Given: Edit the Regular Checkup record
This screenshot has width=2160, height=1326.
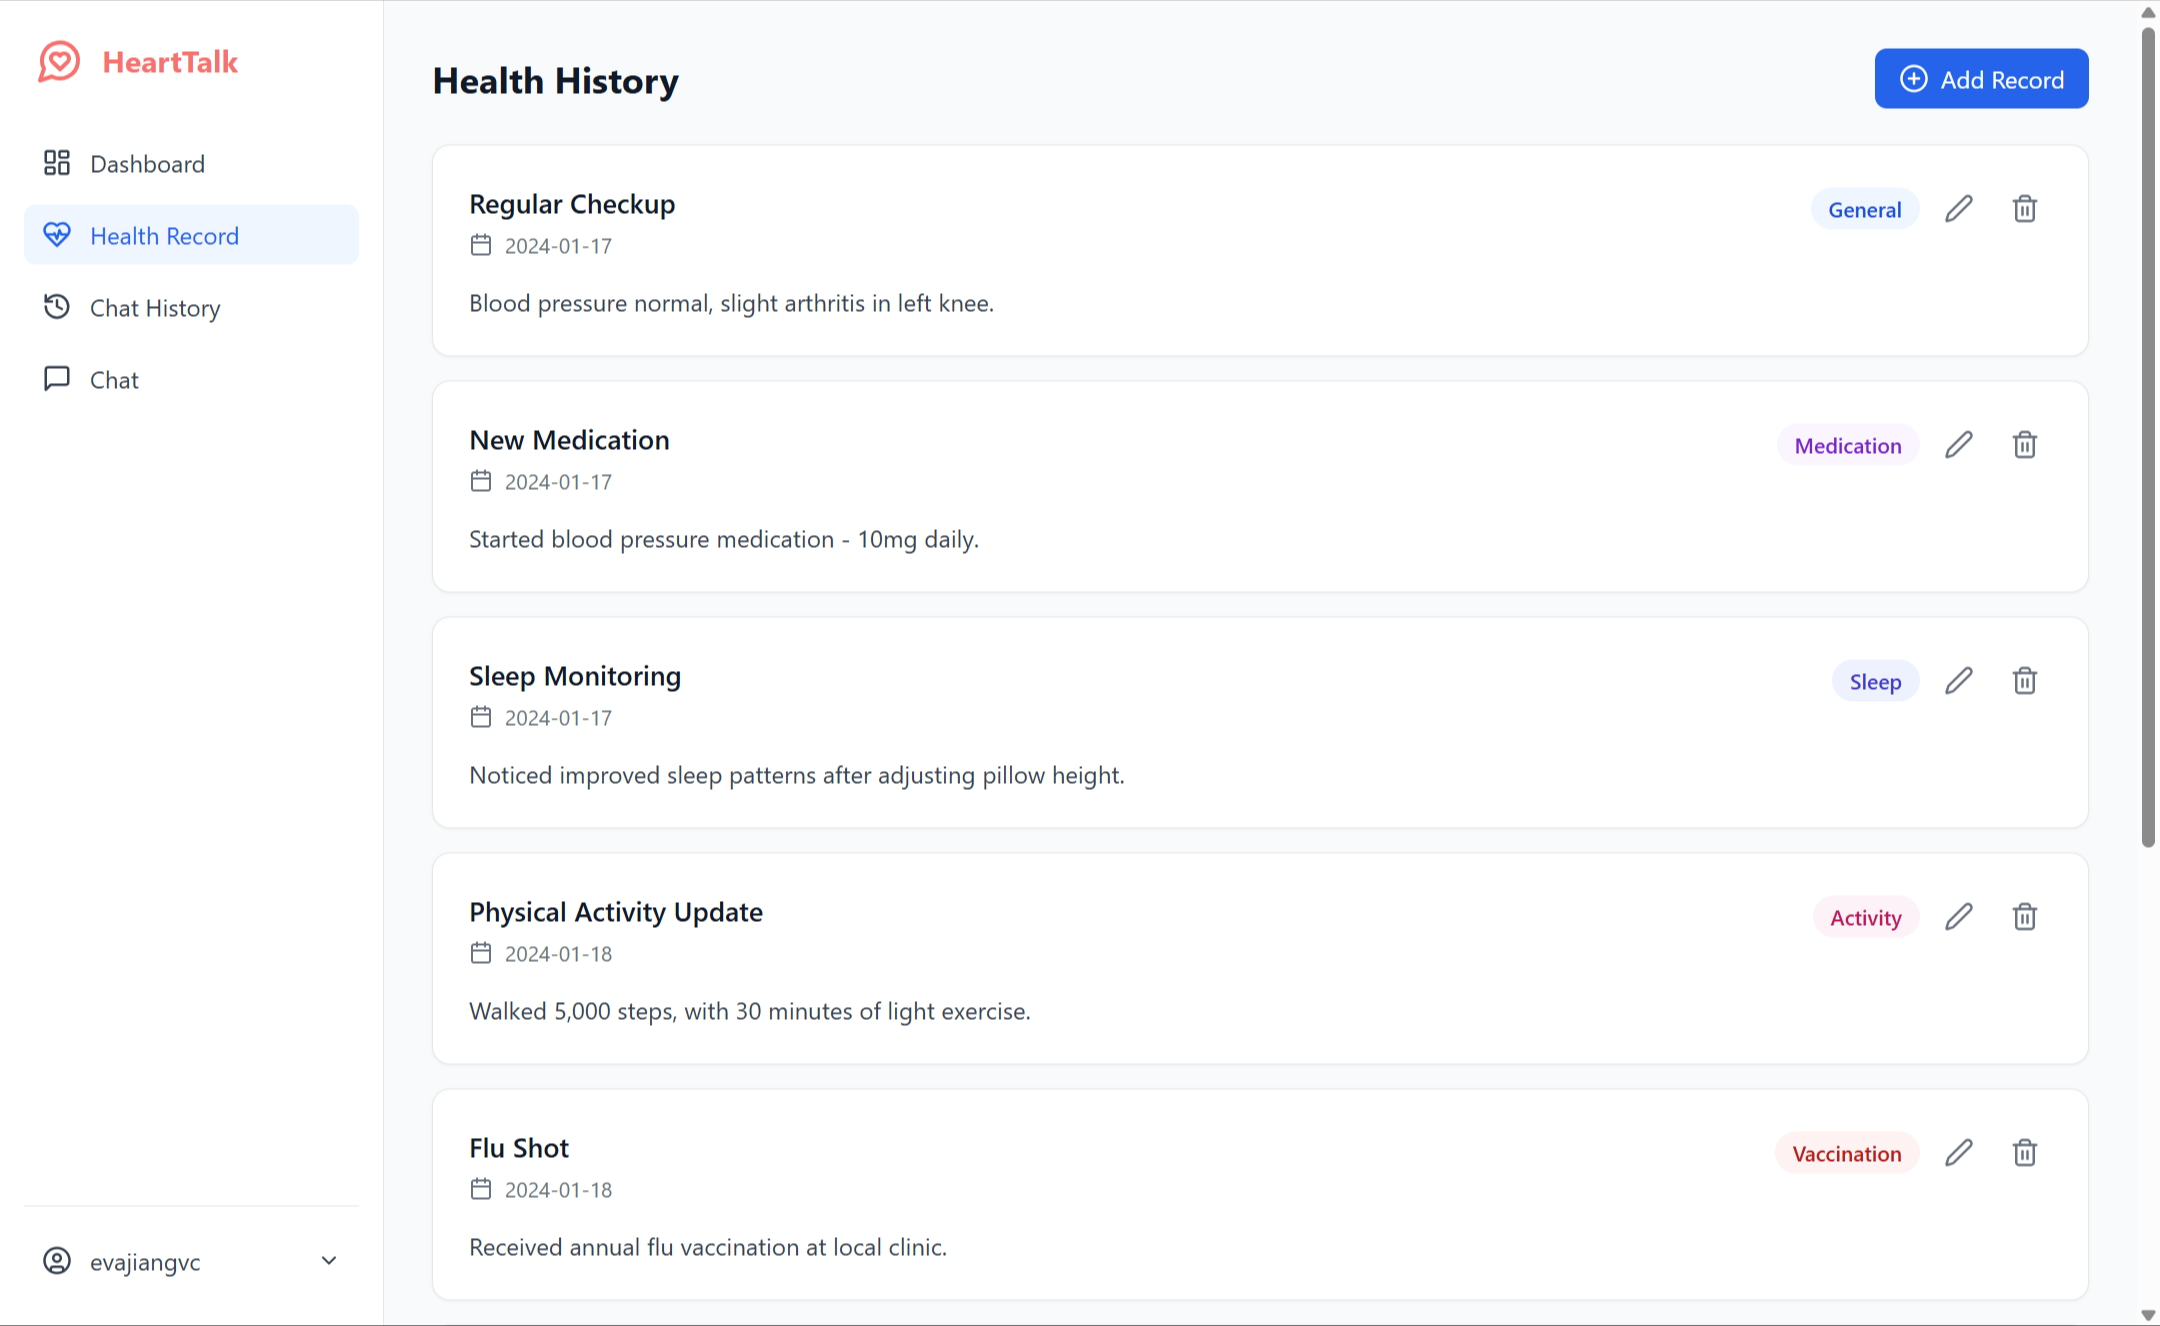Looking at the screenshot, I should pos(1958,209).
